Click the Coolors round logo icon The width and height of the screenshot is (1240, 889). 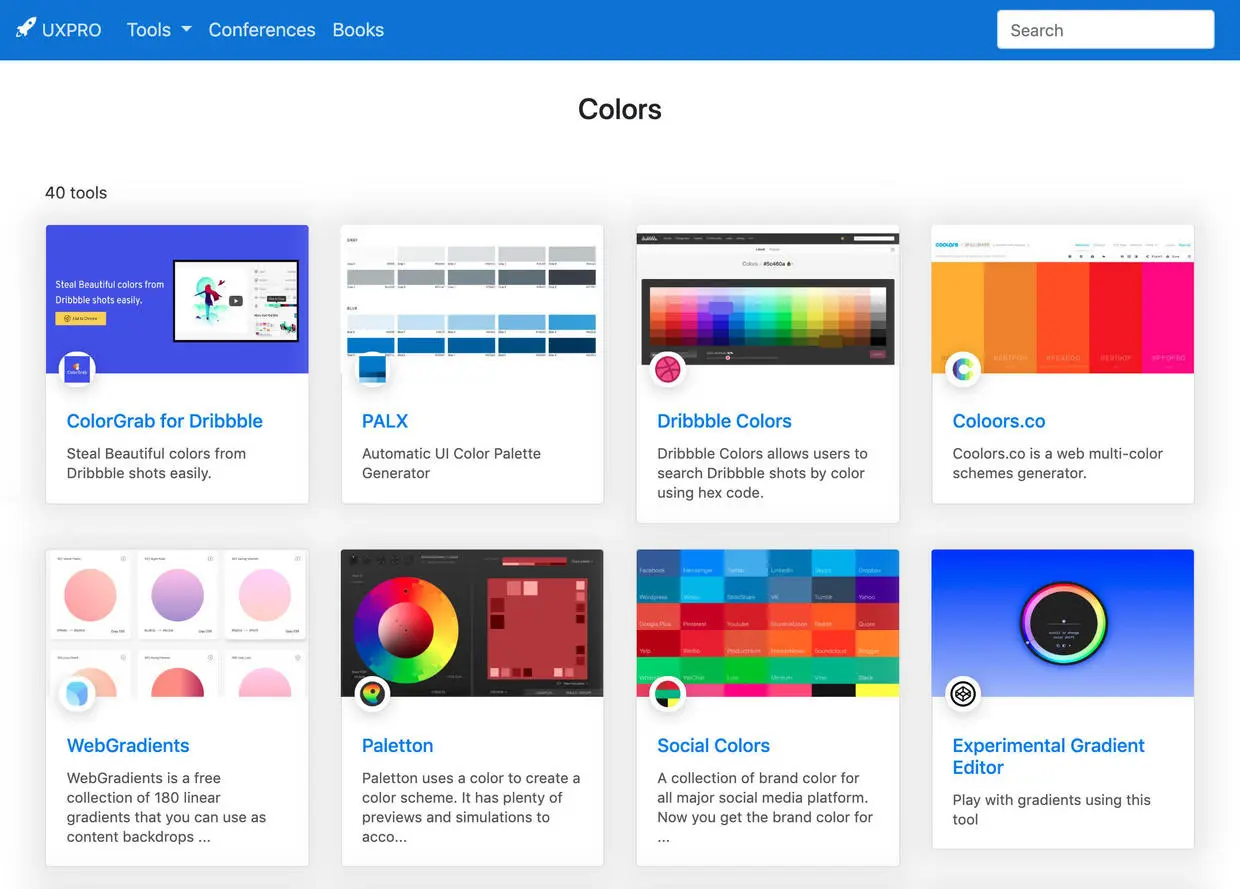coord(963,370)
